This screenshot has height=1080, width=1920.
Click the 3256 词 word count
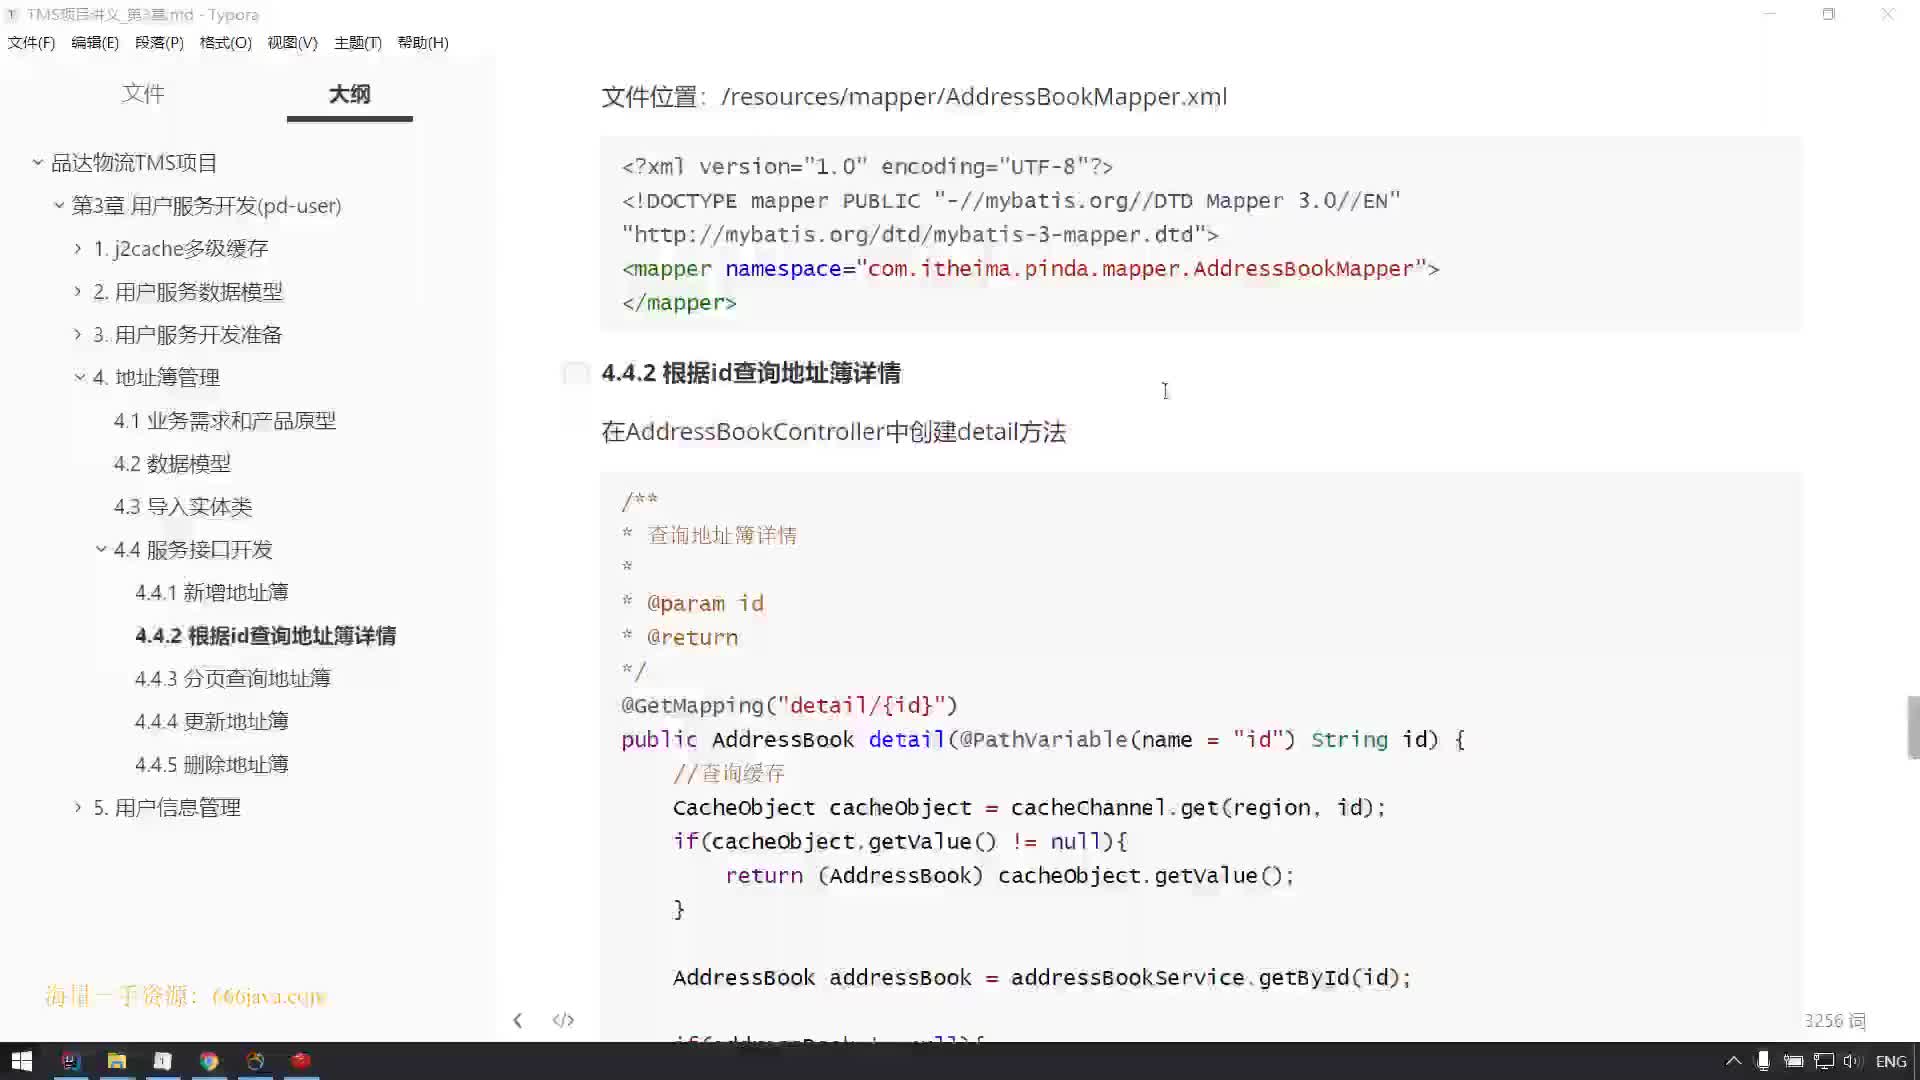click(x=1834, y=1020)
